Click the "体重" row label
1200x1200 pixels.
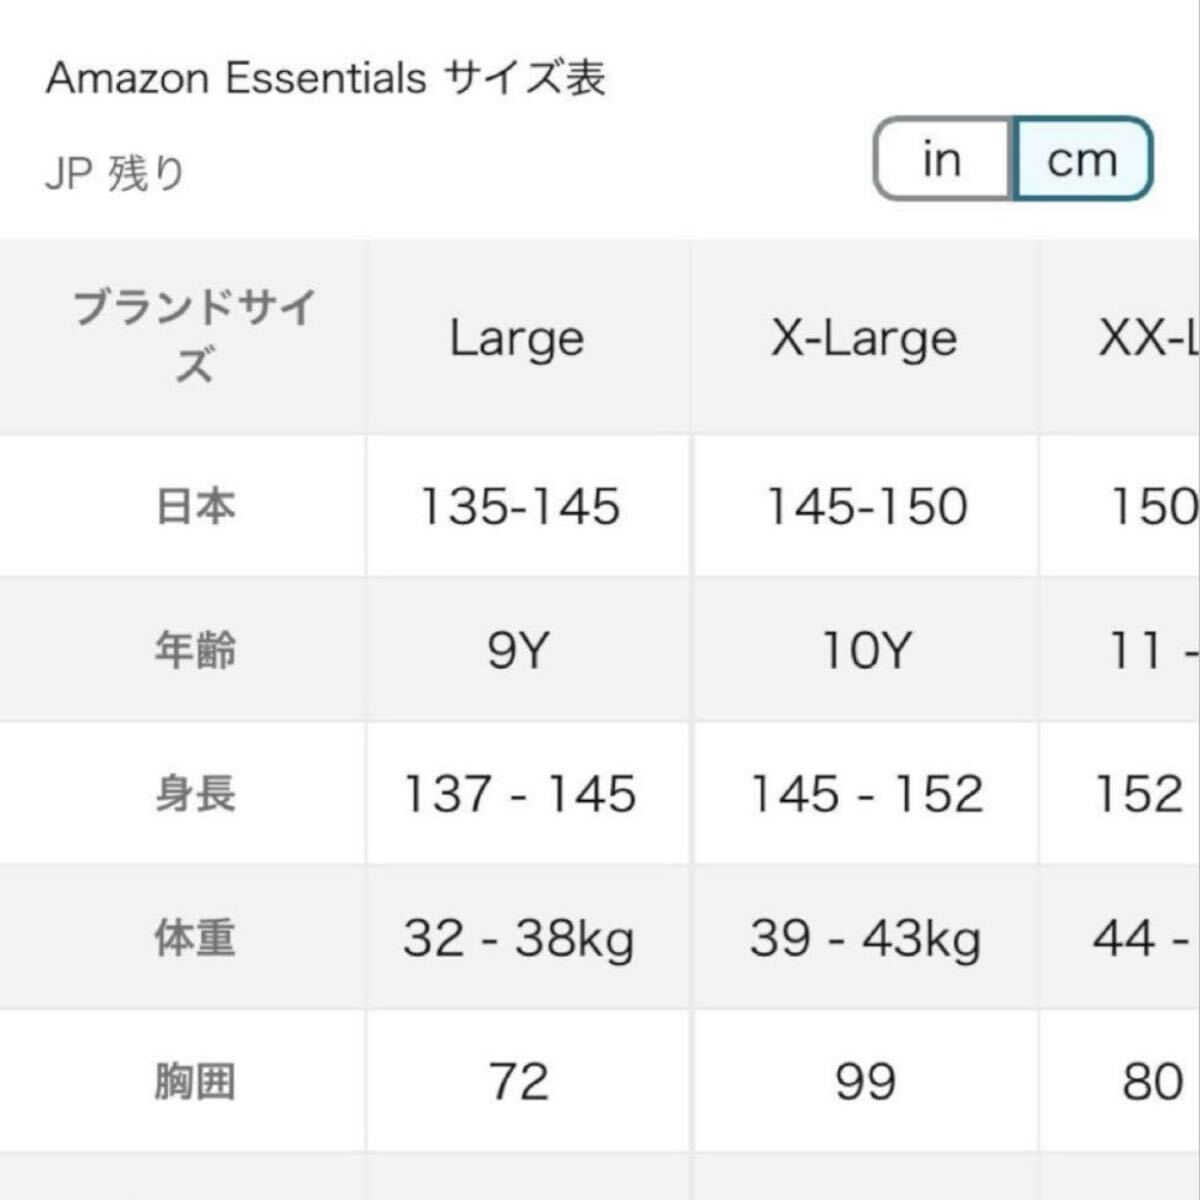[195, 938]
